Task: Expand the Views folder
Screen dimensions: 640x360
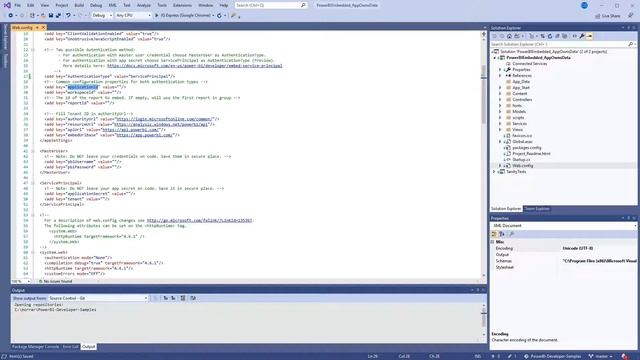Action: [x=500, y=129]
